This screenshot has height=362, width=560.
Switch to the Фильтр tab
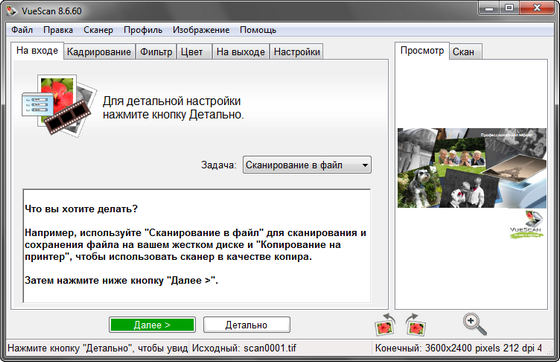pyautogui.click(x=156, y=52)
